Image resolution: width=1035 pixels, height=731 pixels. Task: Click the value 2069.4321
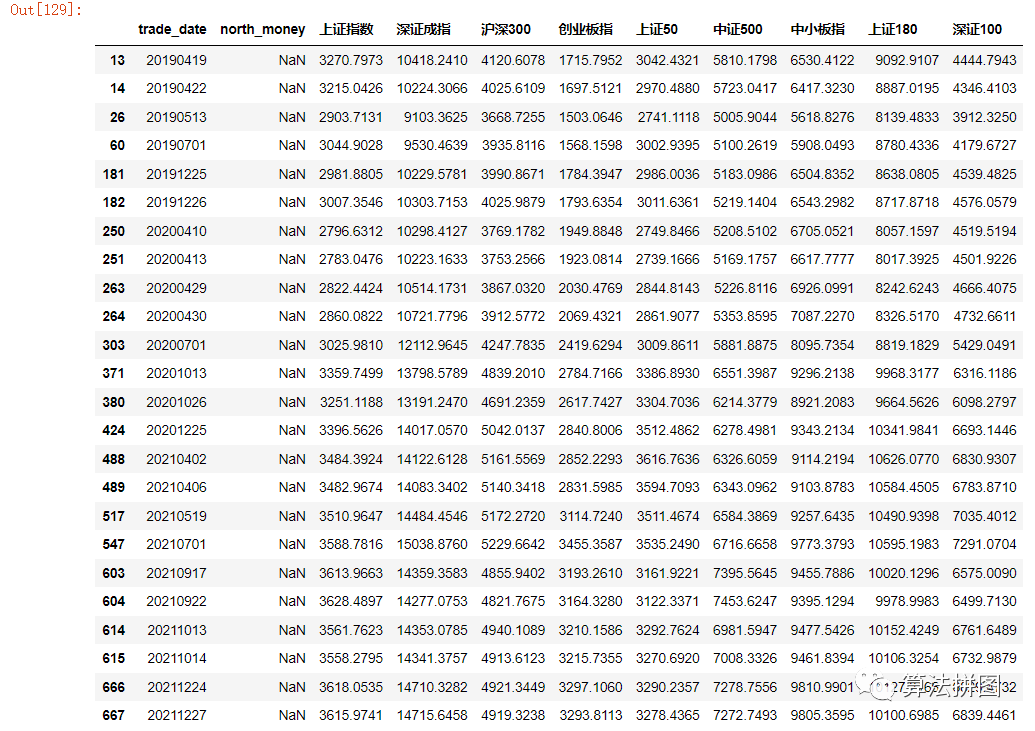(590, 317)
